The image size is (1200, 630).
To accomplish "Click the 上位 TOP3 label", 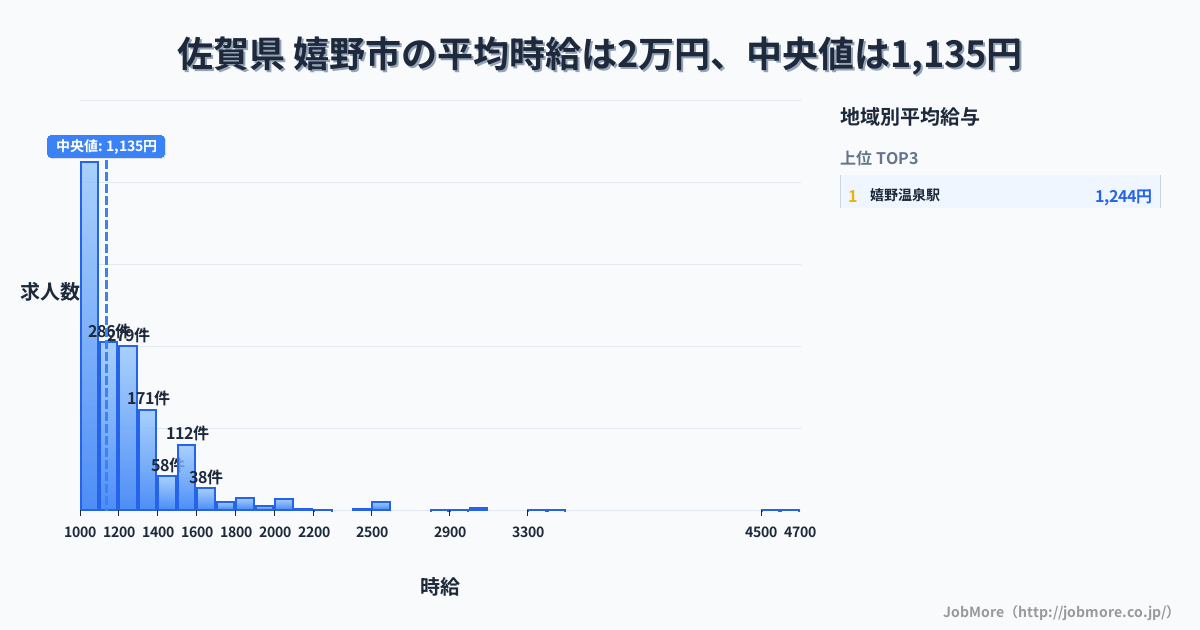I will [x=879, y=158].
